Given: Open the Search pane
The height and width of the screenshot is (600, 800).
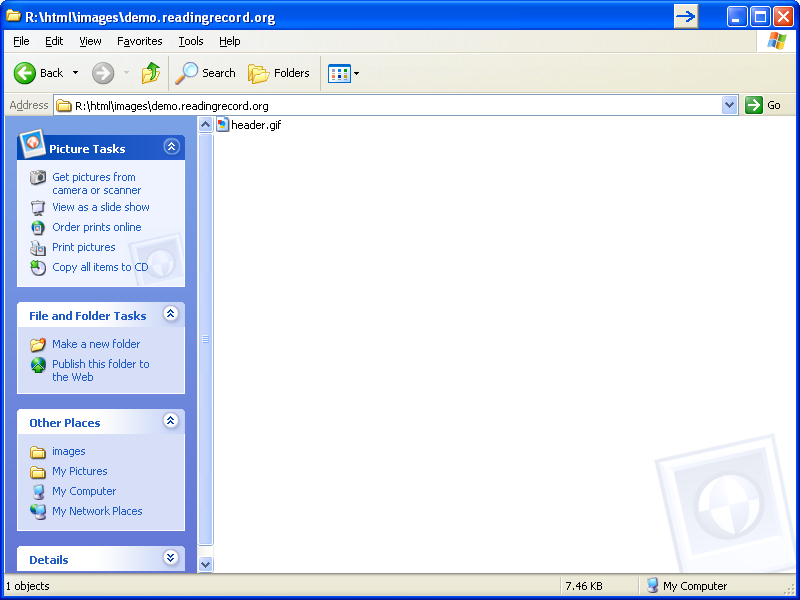Looking at the screenshot, I should [205, 73].
